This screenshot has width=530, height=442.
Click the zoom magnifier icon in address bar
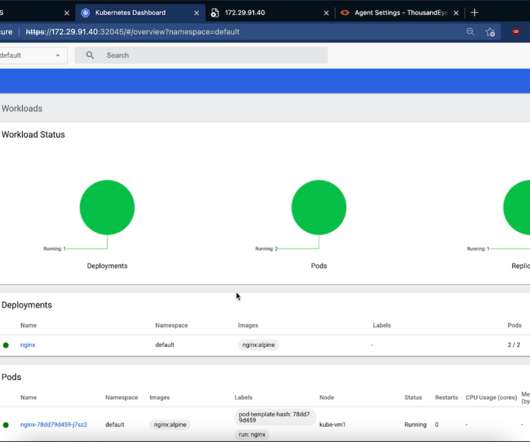click(x=470, y=32)
